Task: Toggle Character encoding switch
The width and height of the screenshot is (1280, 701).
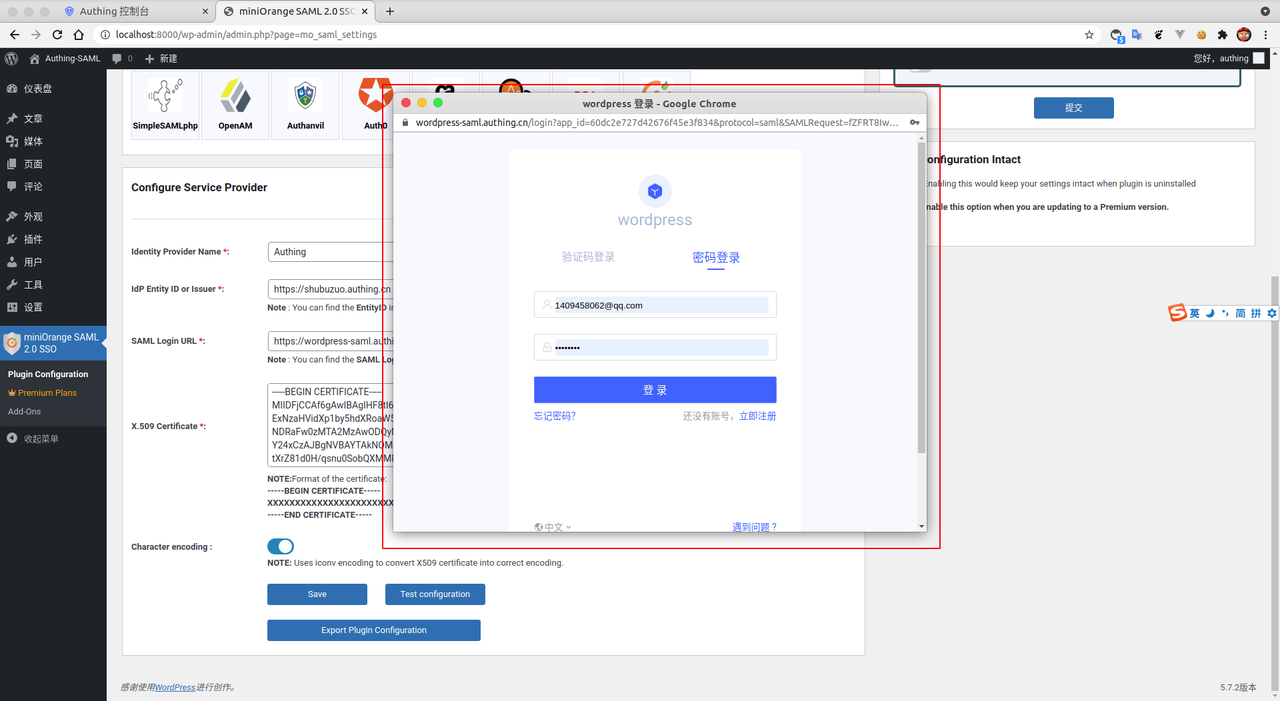Action: coord(280,546)
